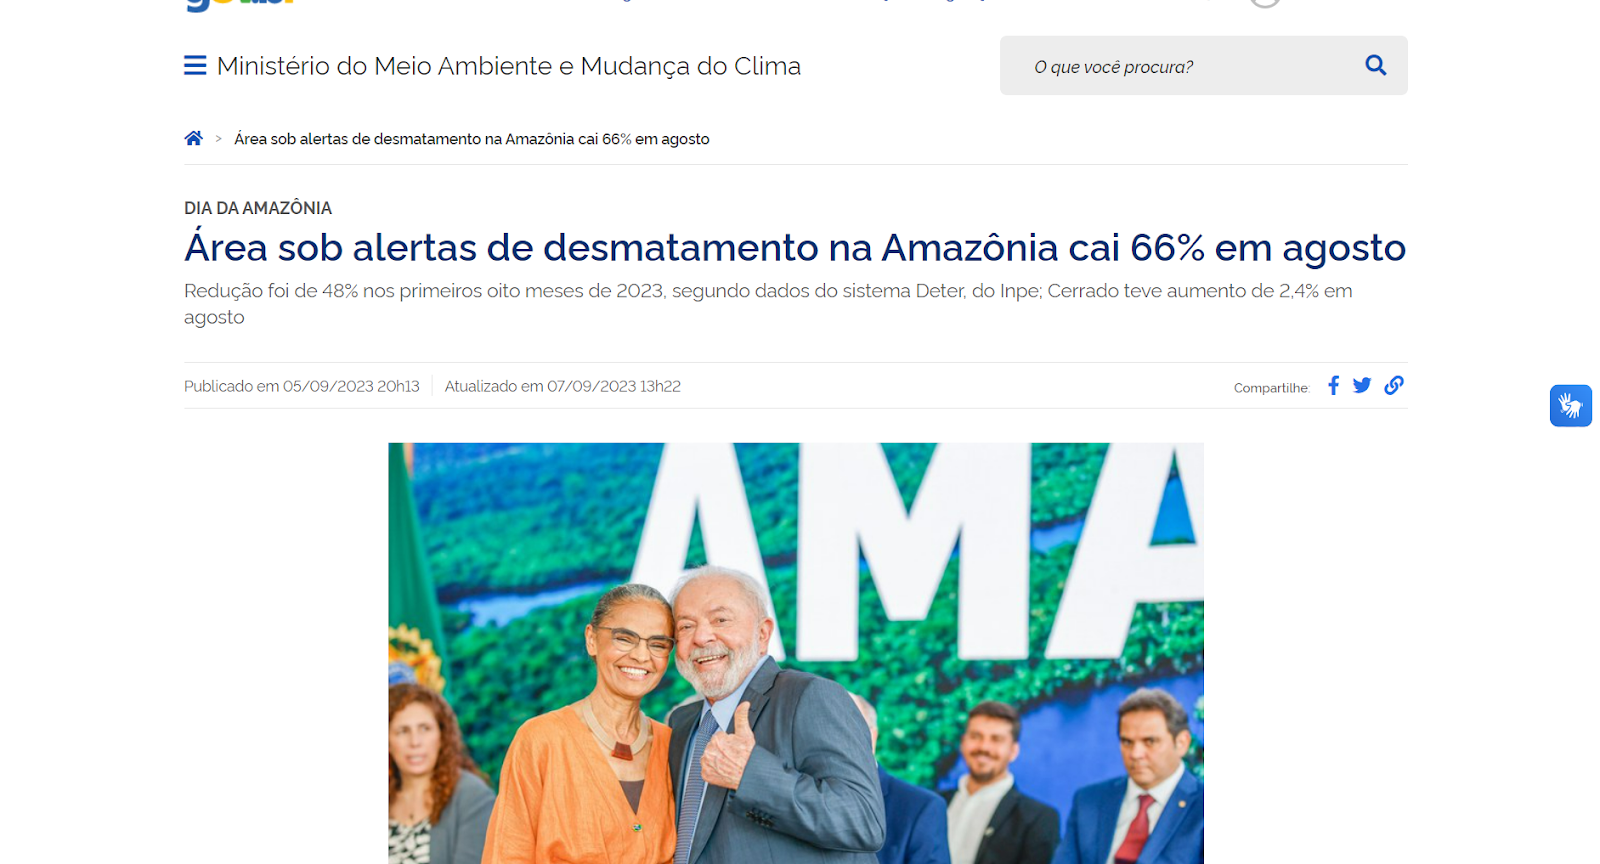Open the hamburger navigation menu
The width and height of the screenshot is (1600, 864).
click(195, 66)
